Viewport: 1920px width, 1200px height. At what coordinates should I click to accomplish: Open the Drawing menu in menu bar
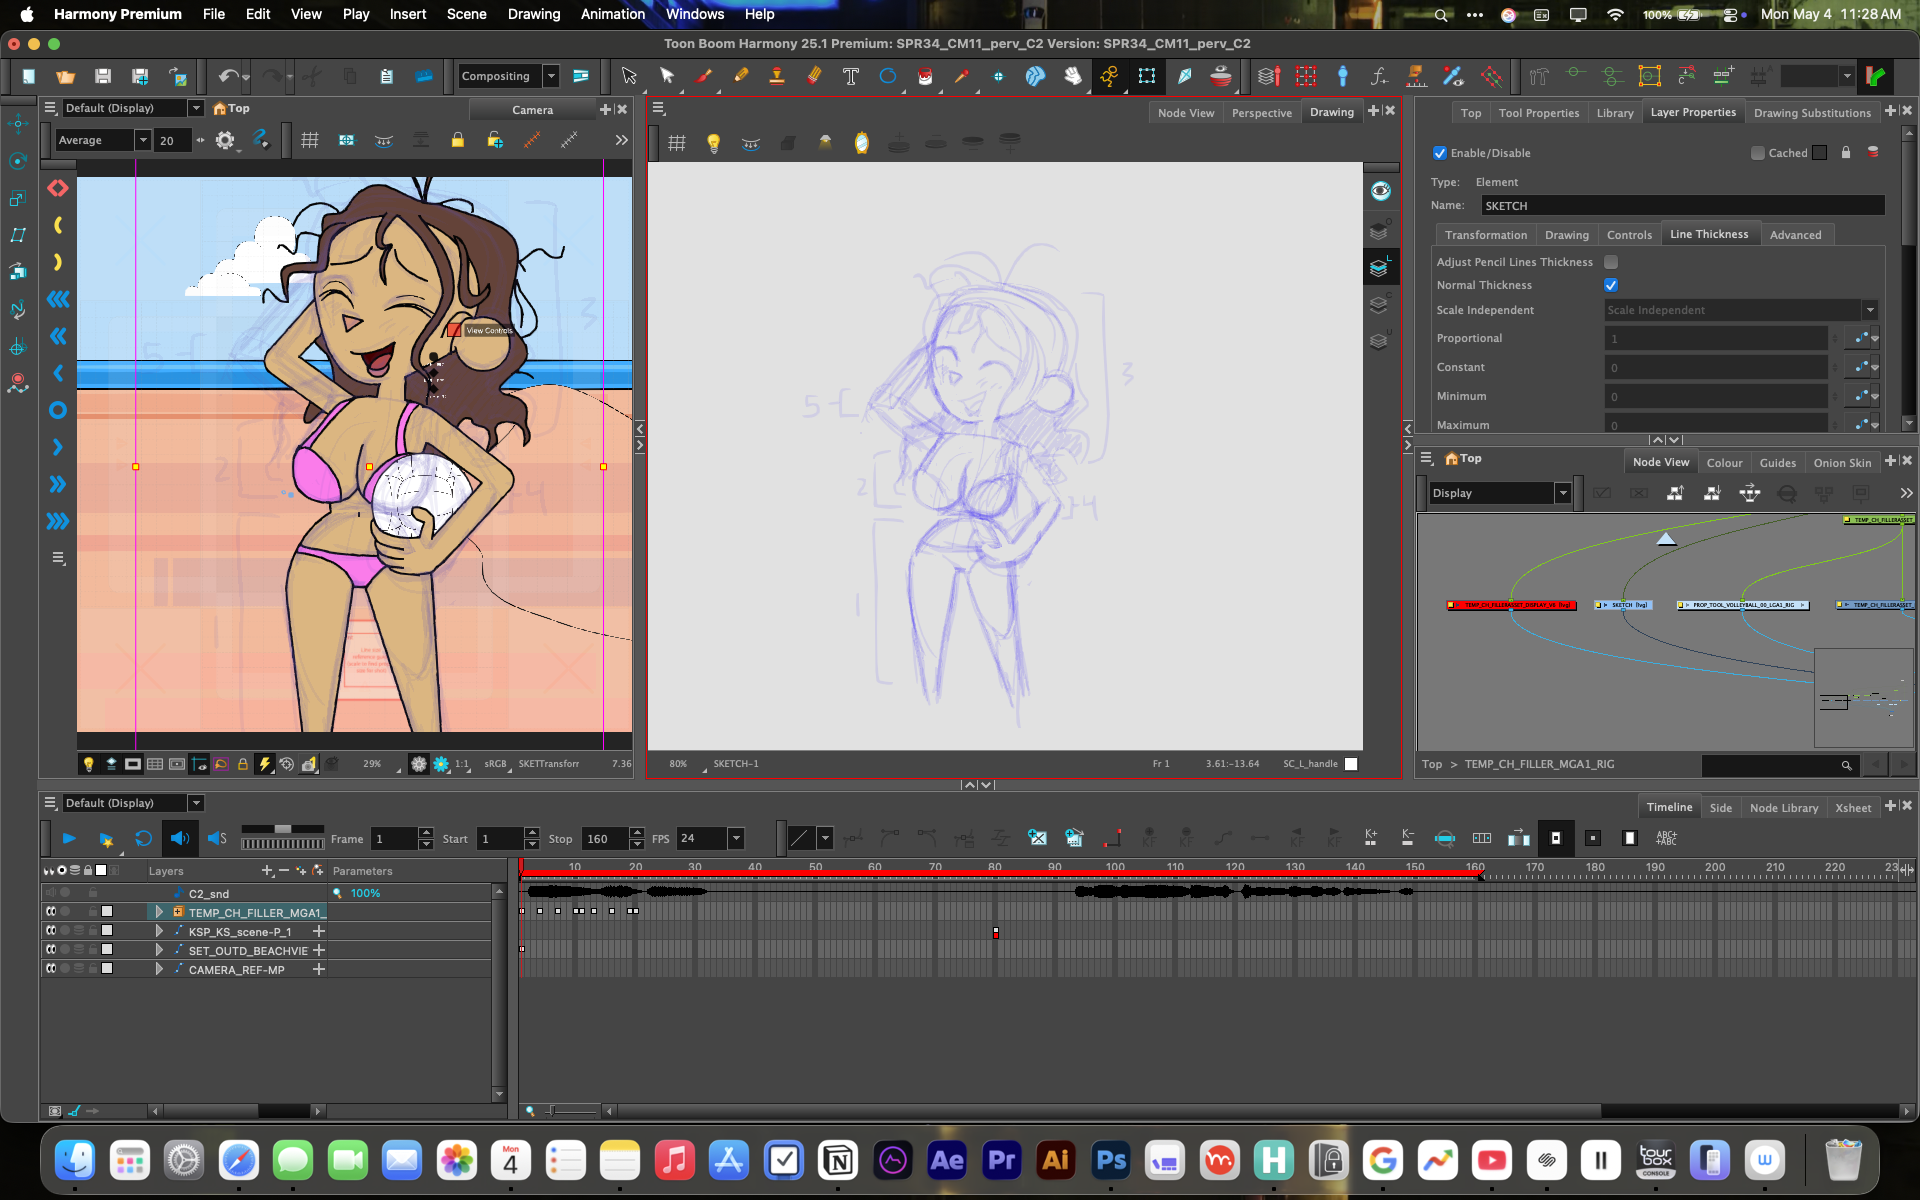click(534, 14)
